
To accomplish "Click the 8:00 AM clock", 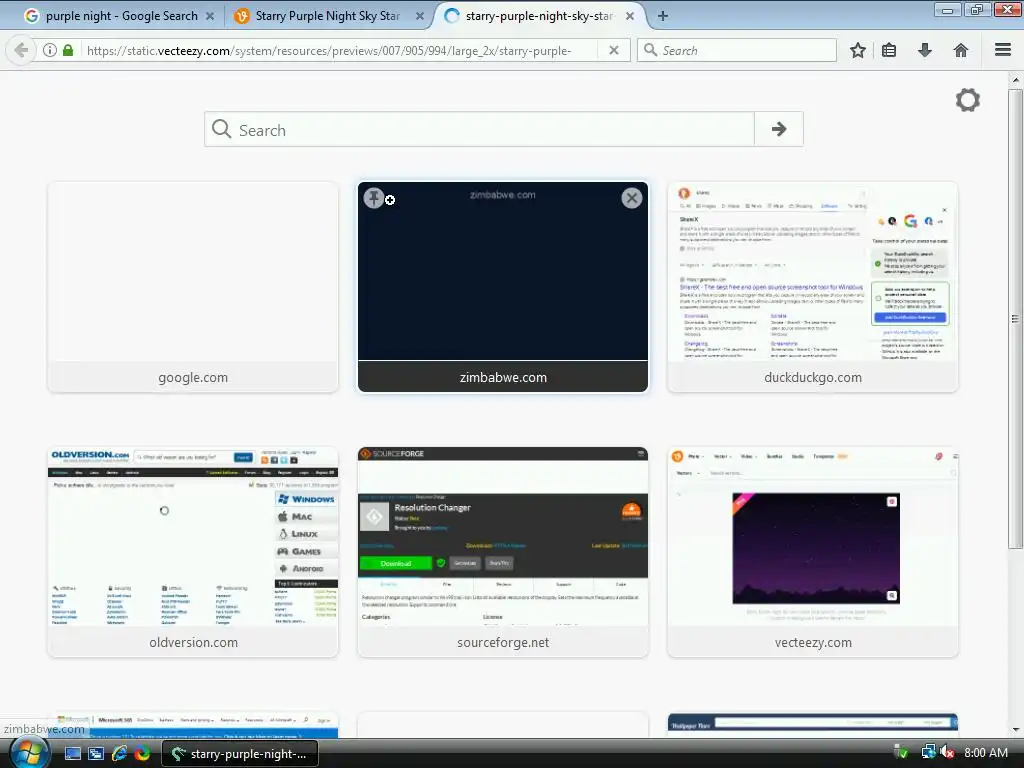I will coord(985,753).
